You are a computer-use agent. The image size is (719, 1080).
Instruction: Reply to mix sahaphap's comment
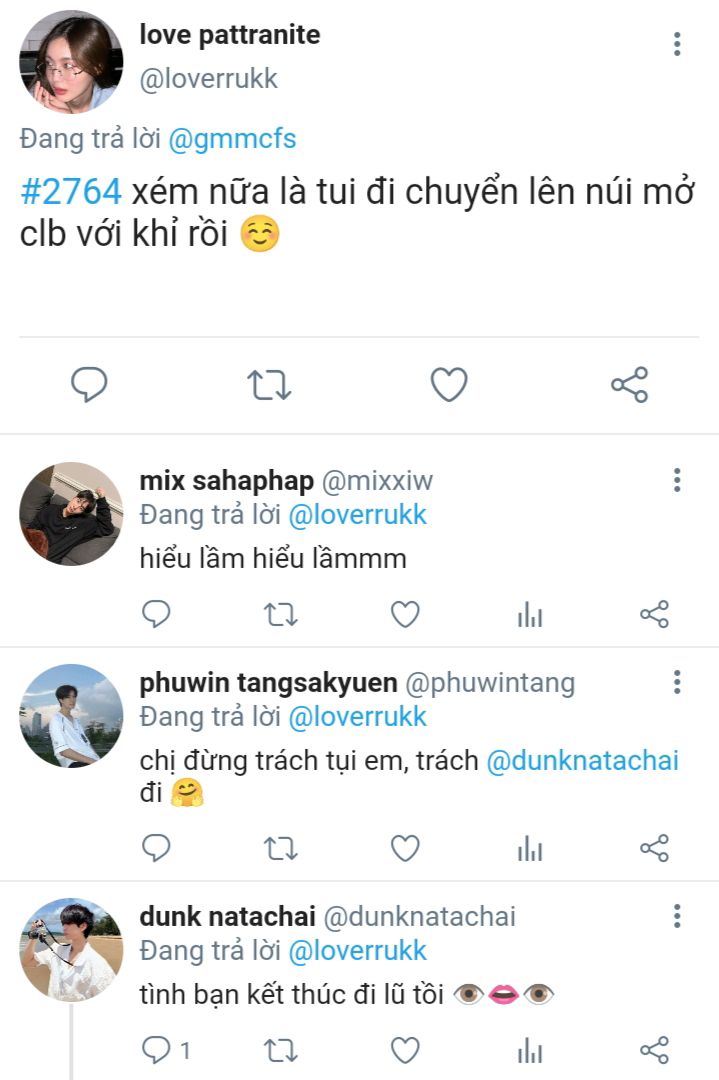pos(156,614)
